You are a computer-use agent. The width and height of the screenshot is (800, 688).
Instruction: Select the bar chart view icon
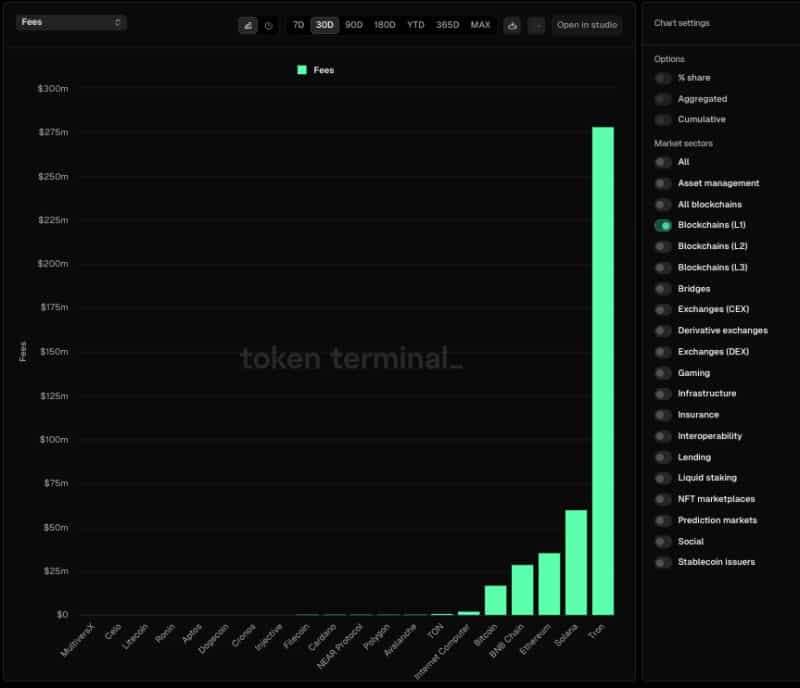pyautogui.click(x=248, y=25)
